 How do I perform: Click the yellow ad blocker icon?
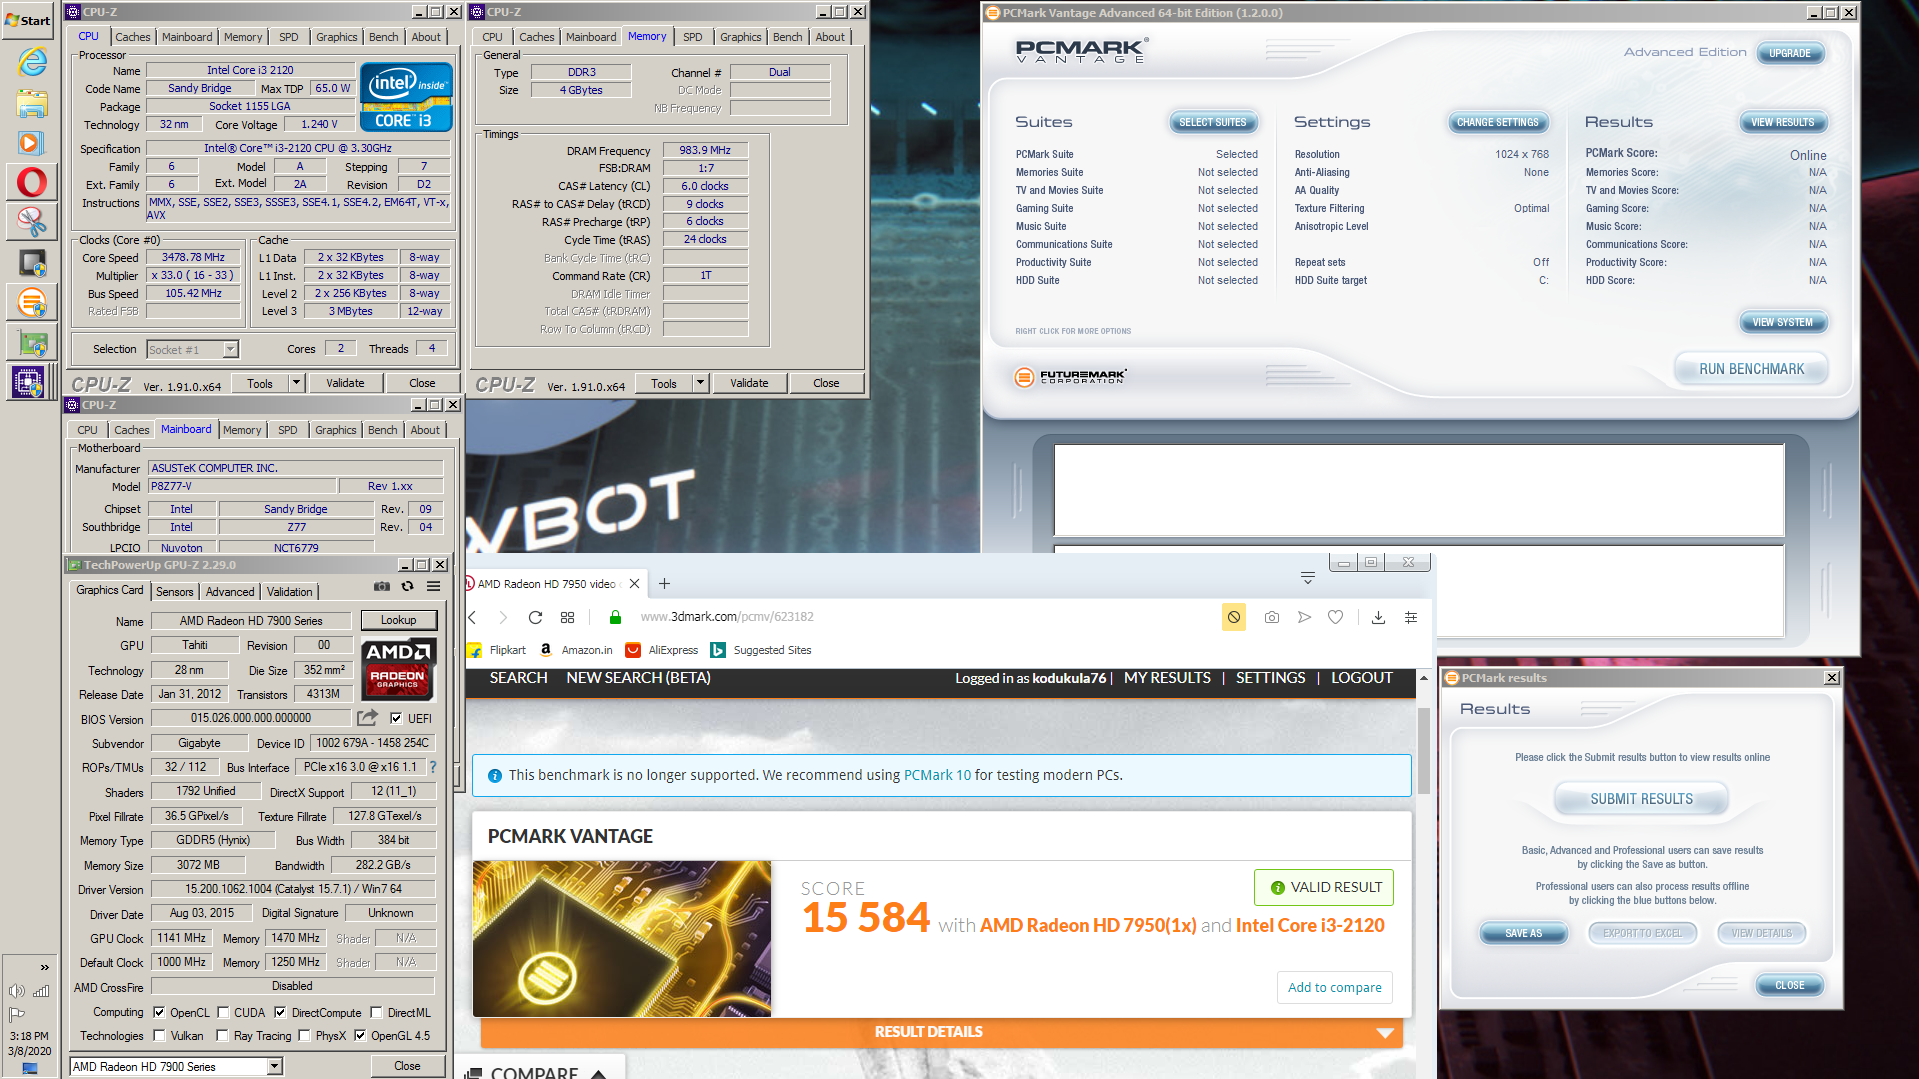click(1234, 618)
